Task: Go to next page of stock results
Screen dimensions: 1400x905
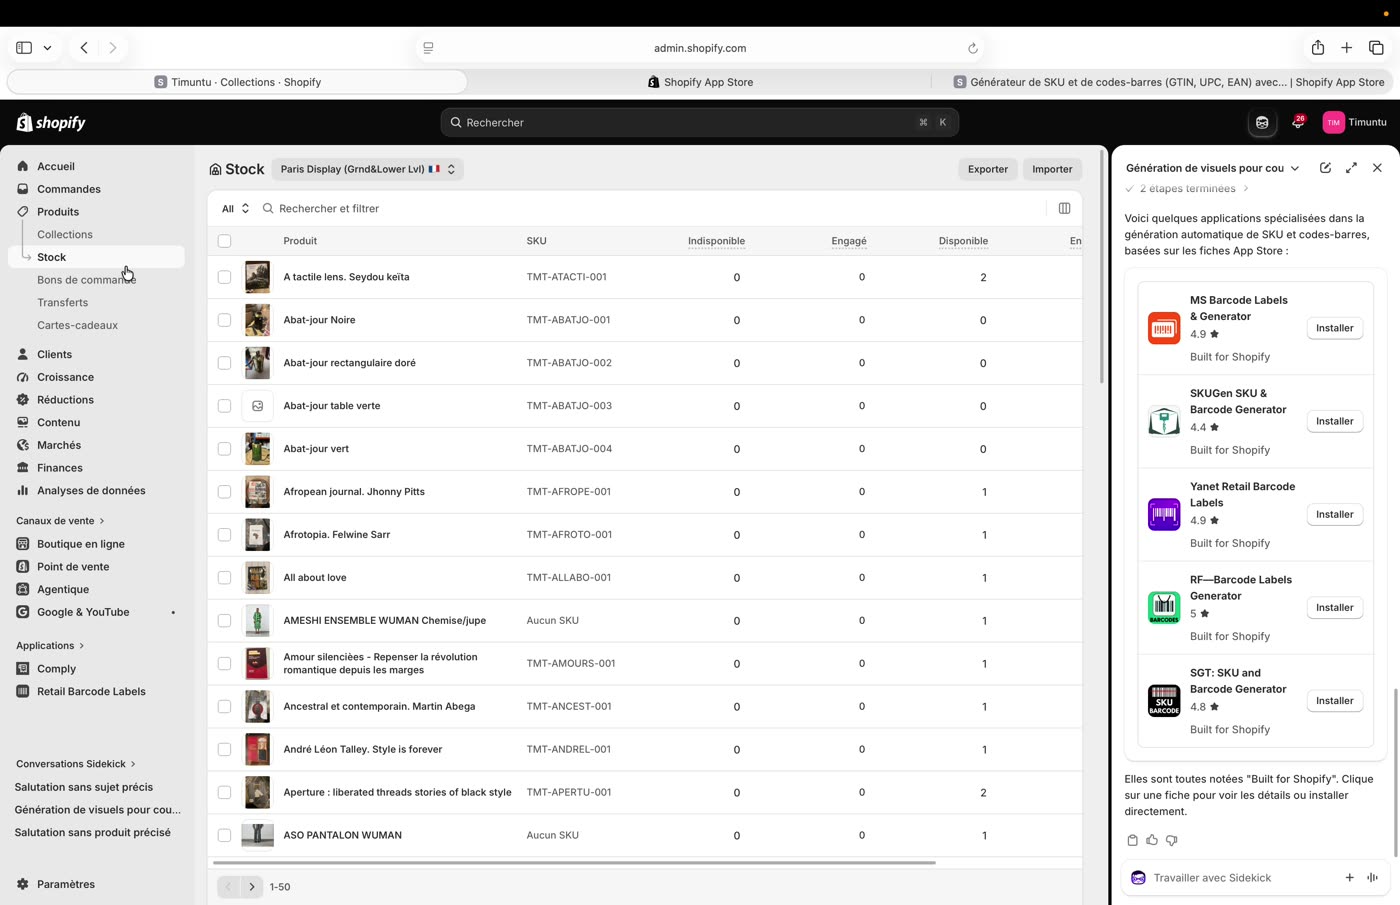Action: pos(252,887)
